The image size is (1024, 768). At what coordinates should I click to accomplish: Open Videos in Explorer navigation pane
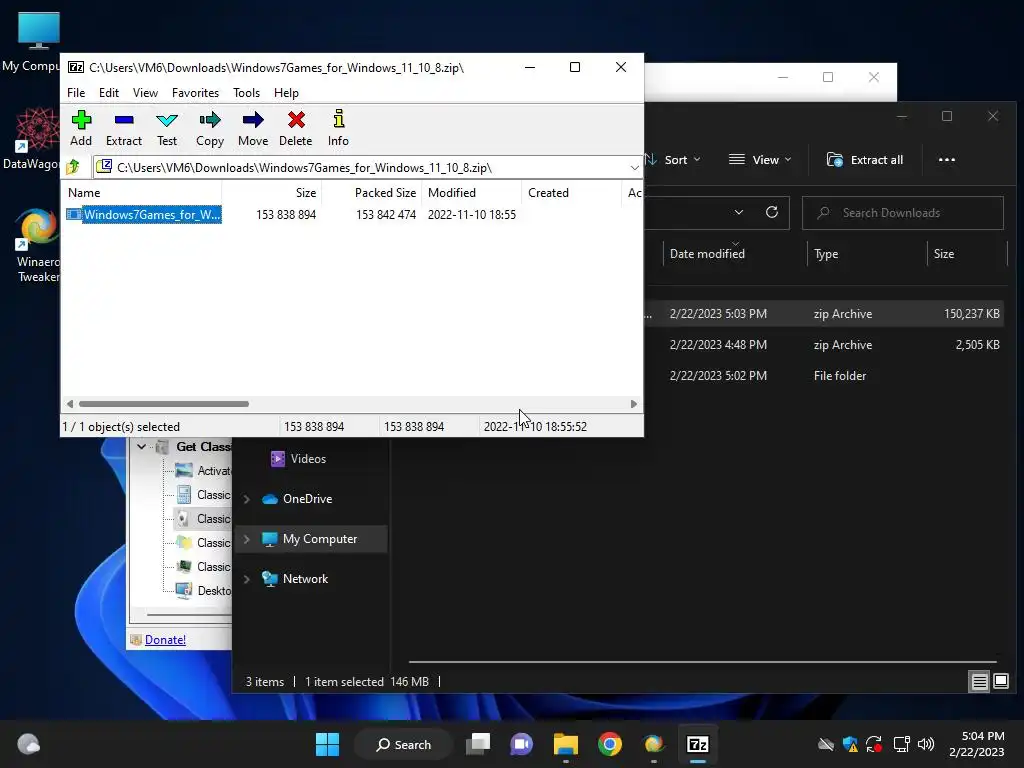(x=298, y=458)
